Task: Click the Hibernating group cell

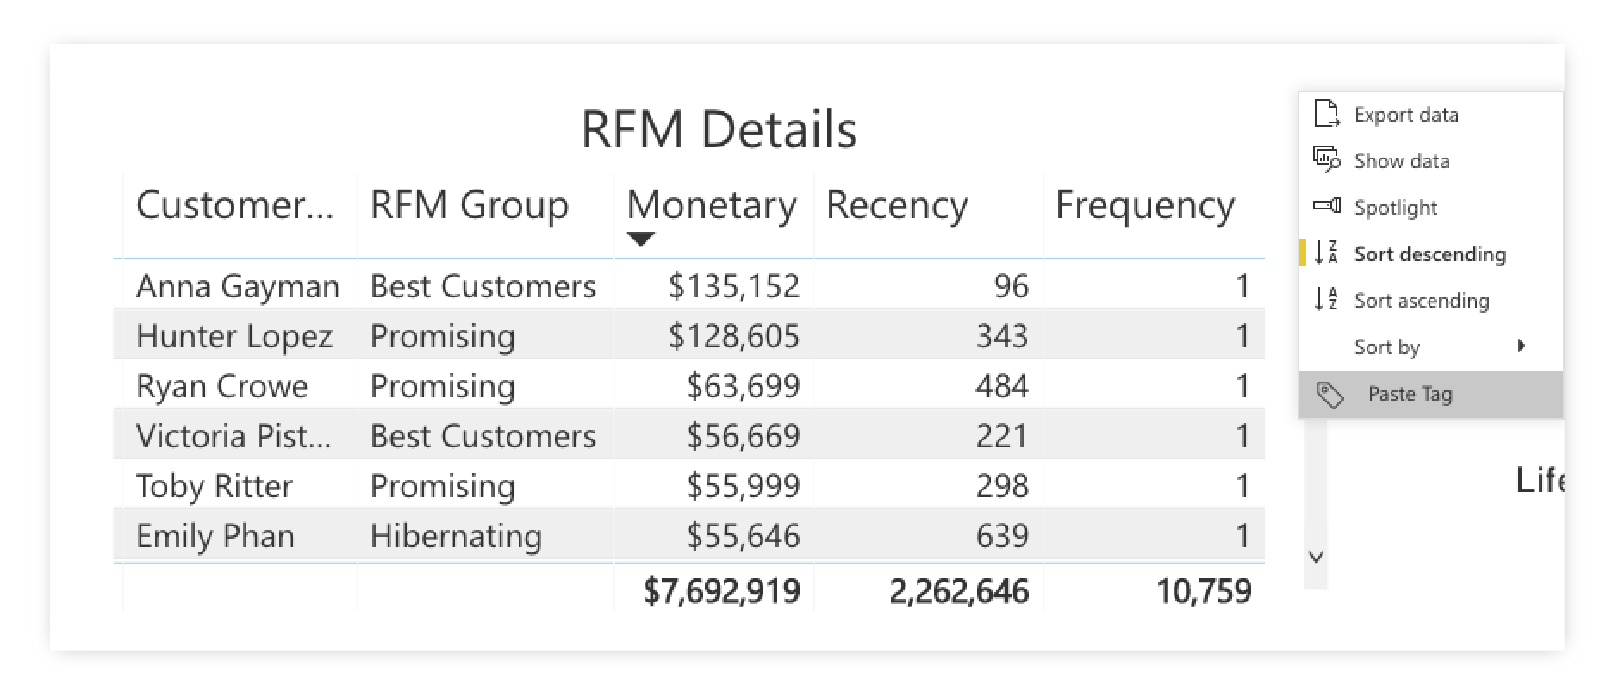Action: click(456, 536)
